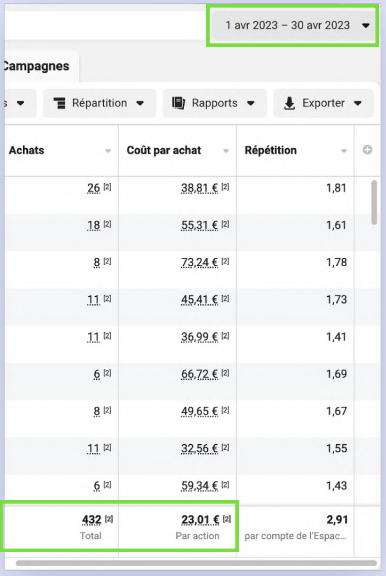Screen dimensions: 386x576
Task: Open the date range 1 avr 2023 – 30 avr 2023 picker
Action: [x=294, y=25]
